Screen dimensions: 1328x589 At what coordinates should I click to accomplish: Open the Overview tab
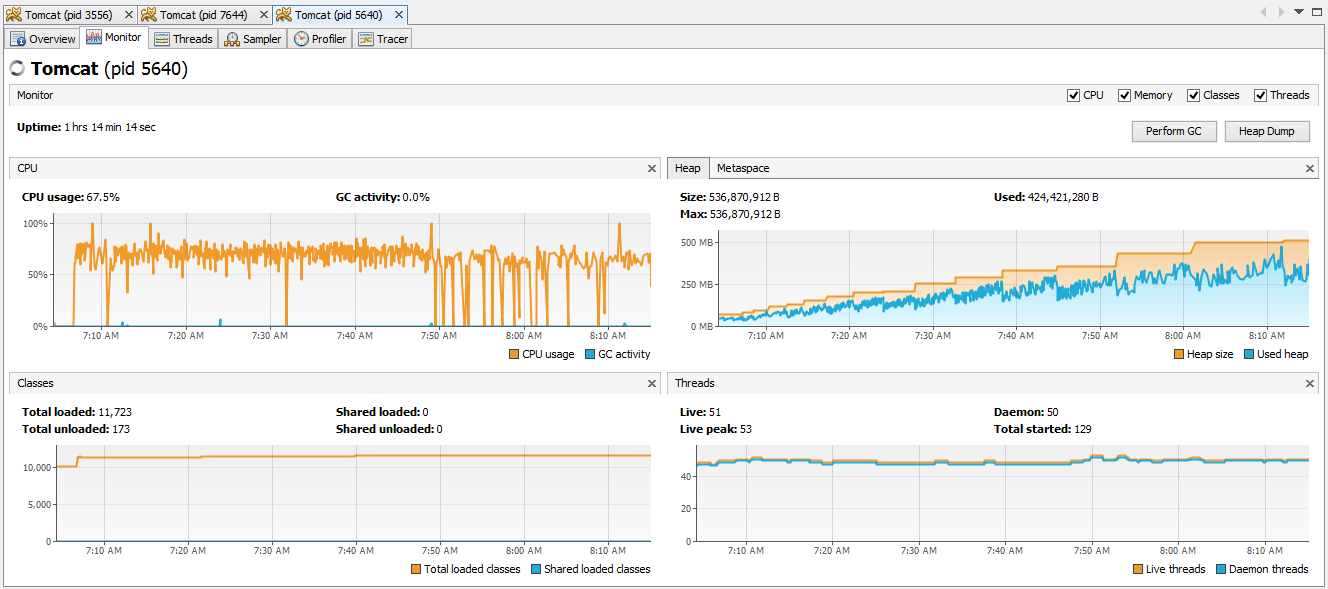tap(43, 39)
